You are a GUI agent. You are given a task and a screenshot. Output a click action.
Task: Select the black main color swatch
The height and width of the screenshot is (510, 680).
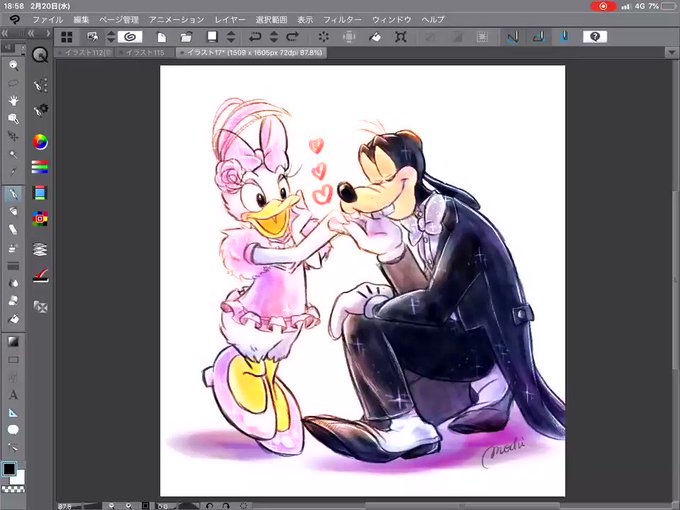9,469
